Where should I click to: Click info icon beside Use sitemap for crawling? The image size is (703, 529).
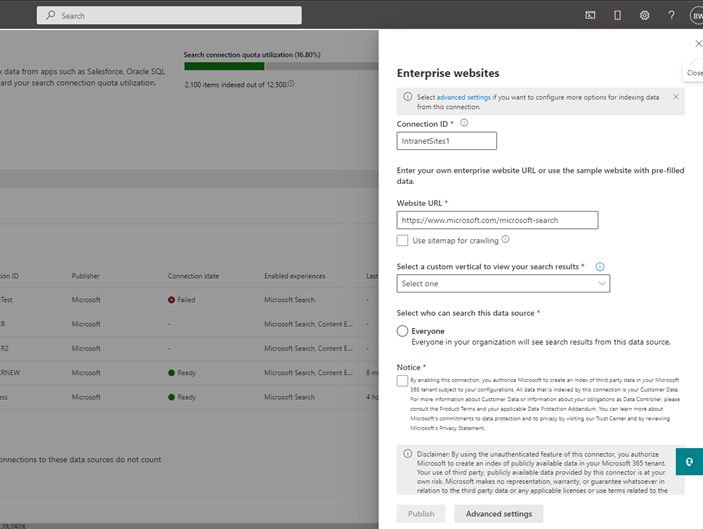coord(505,239)
